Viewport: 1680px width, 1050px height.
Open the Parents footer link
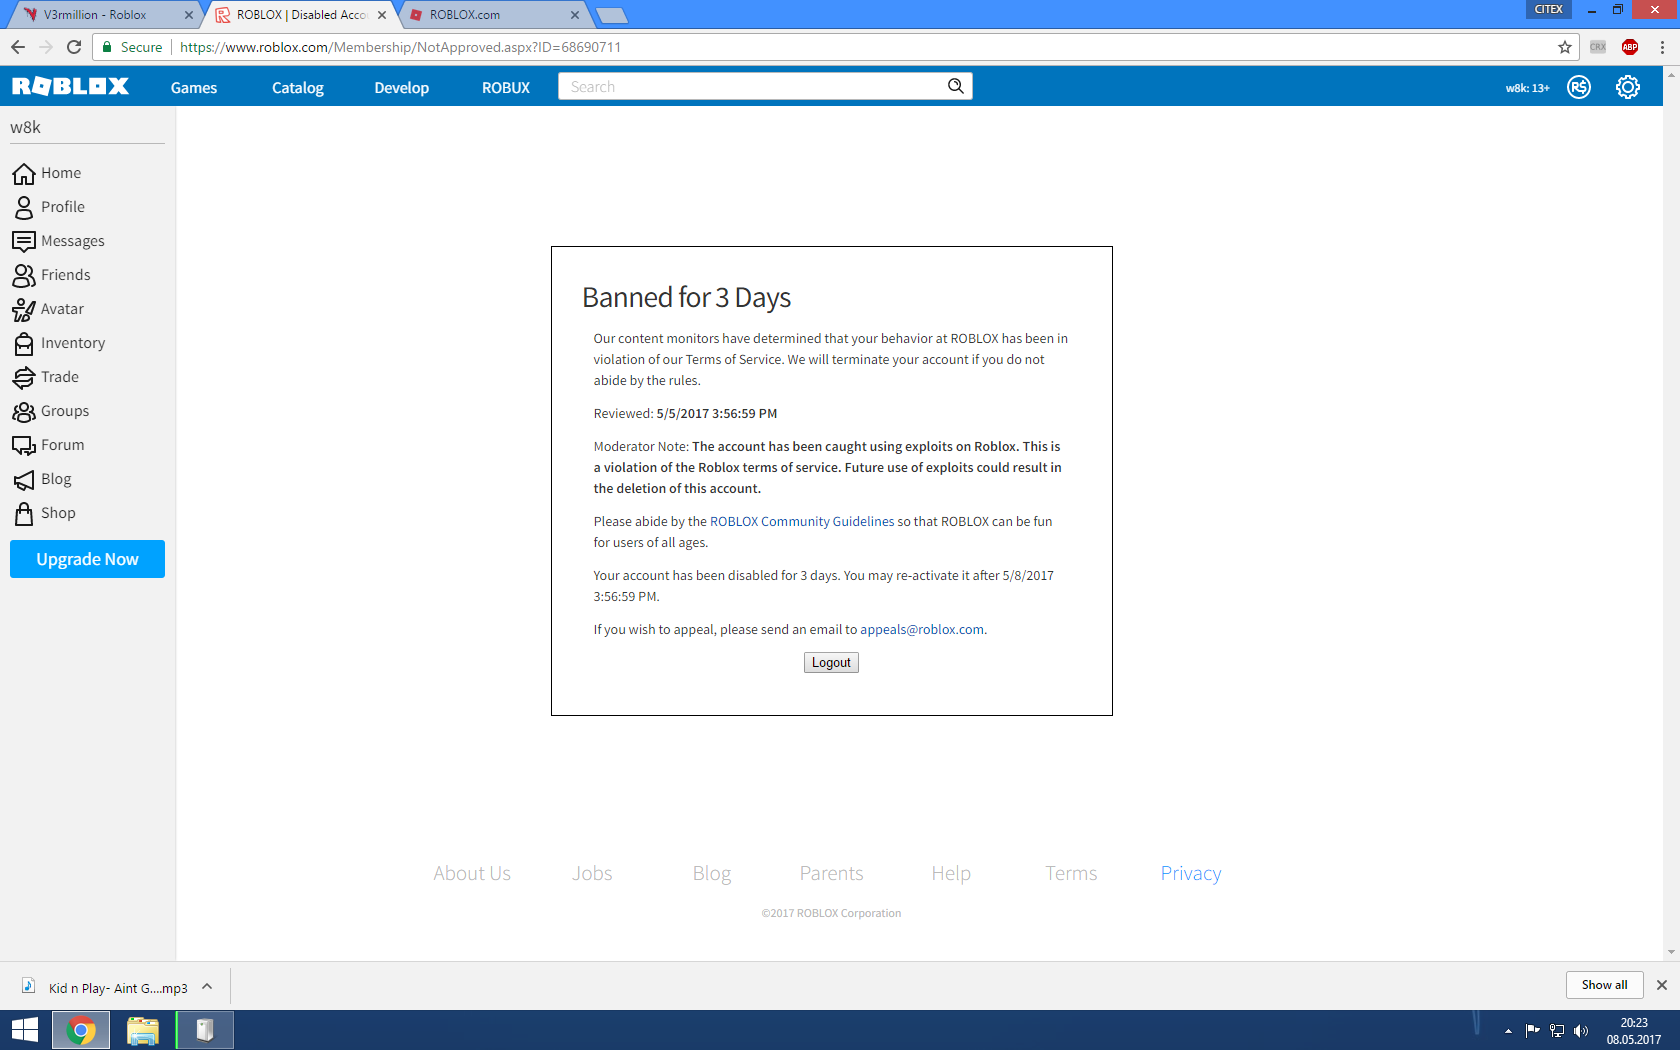pos(831,873)
